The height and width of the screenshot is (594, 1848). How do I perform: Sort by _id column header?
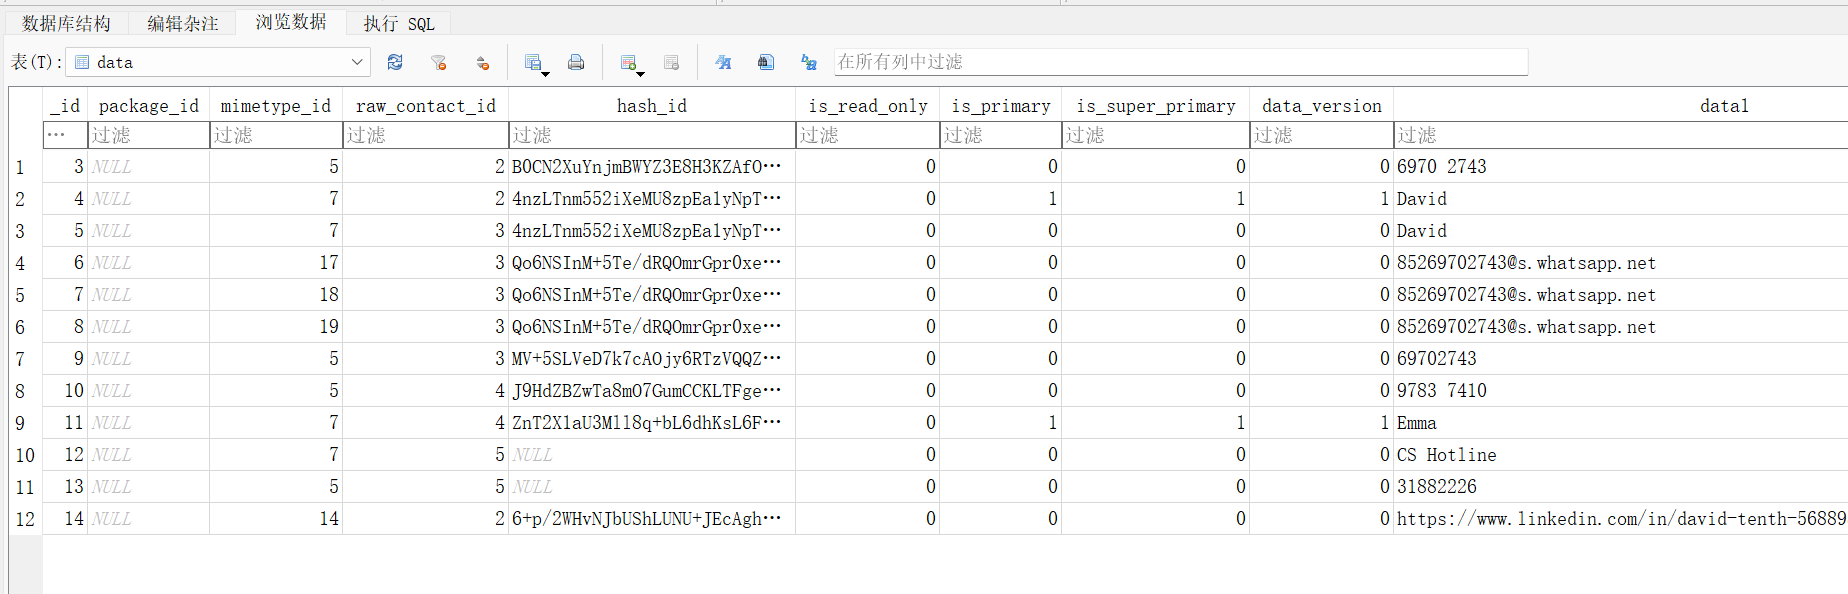[x=65, y=106]
